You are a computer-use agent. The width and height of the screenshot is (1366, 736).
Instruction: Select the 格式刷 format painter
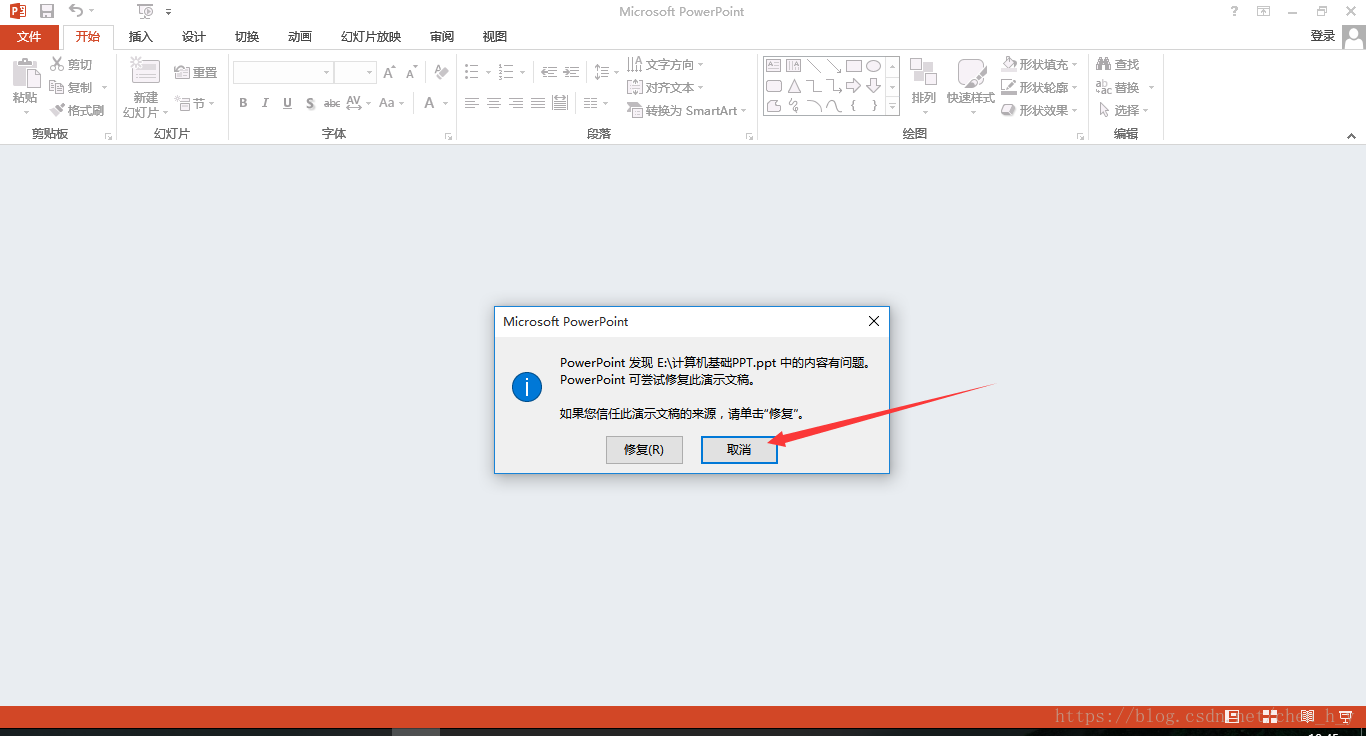[78, 110]
